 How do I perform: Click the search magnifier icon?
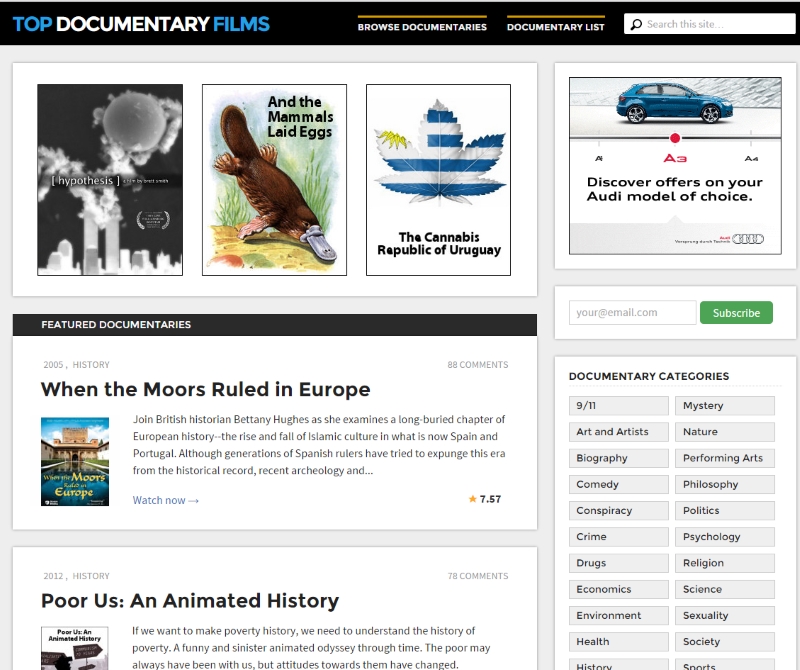(636, 24)
